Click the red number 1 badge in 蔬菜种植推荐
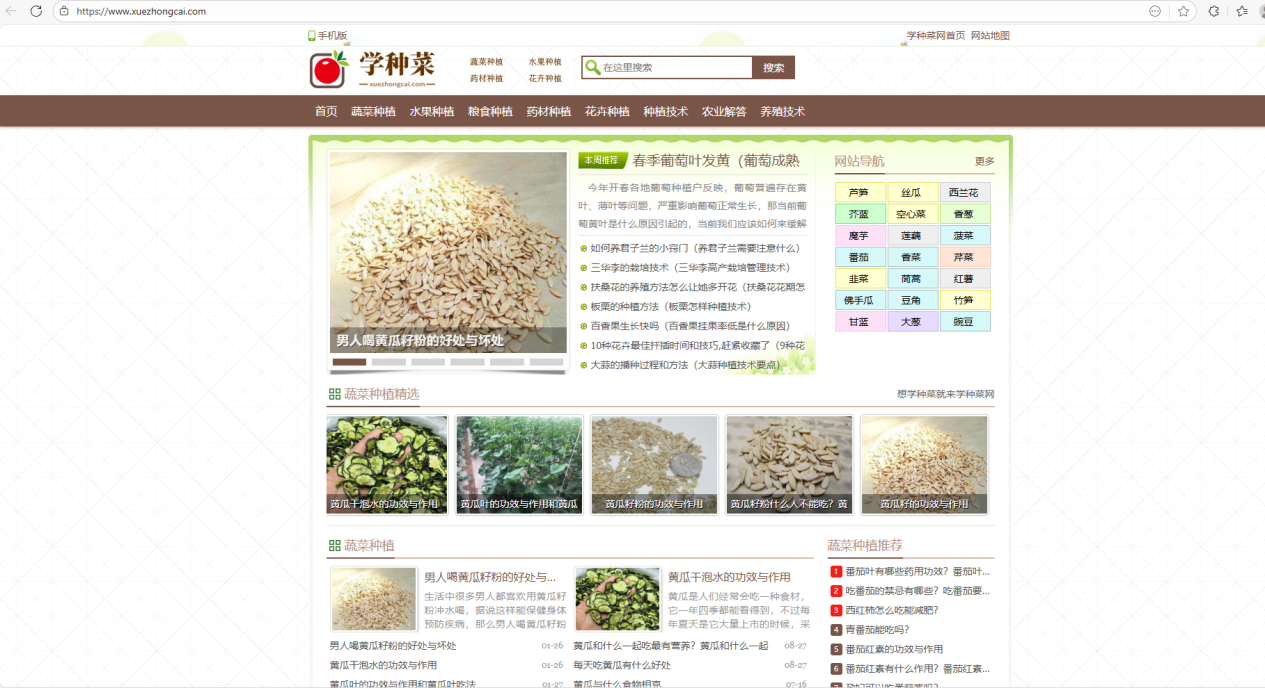This screenshot has height=688, width=1265. 836,572
